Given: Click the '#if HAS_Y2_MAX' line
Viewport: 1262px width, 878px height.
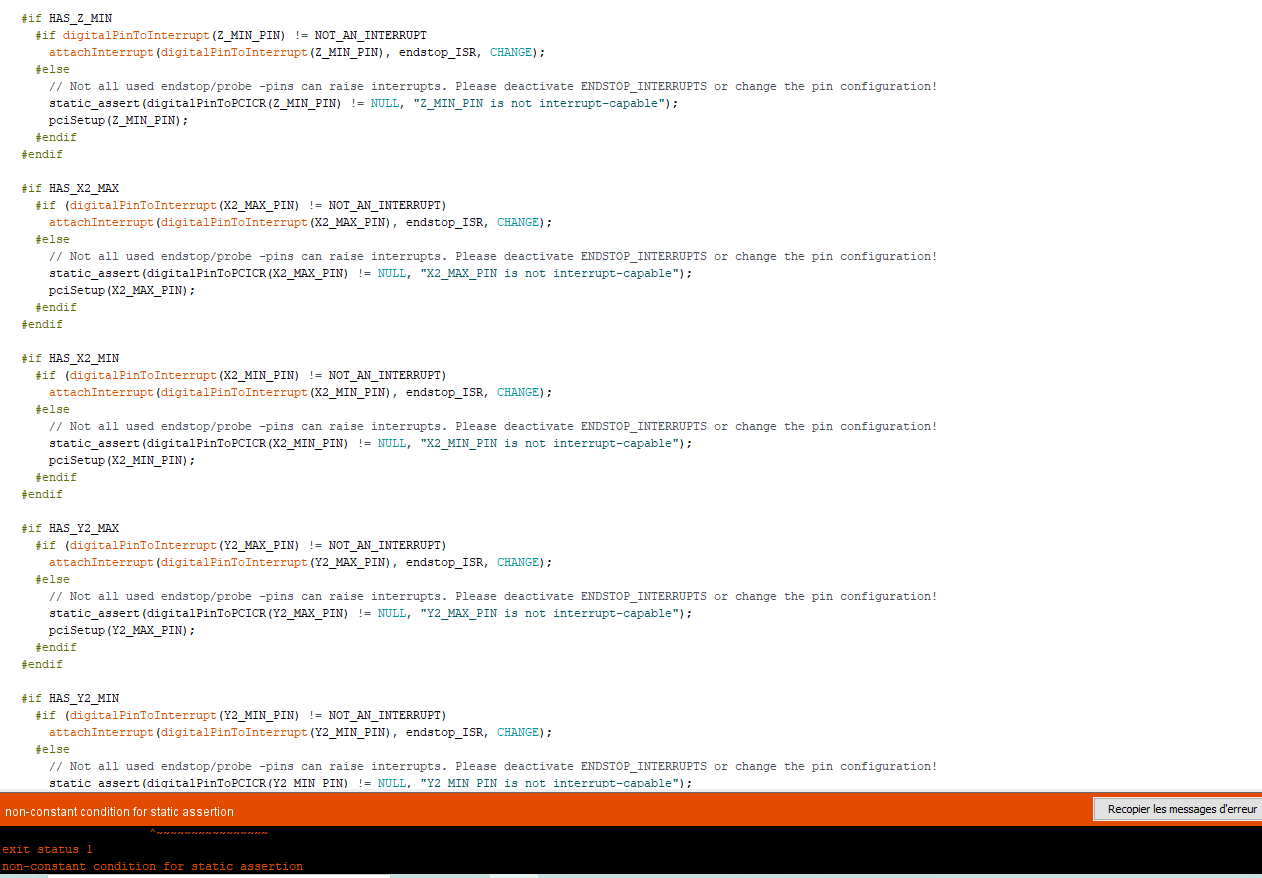Looking at the screenshot, I should pos(70,528).
